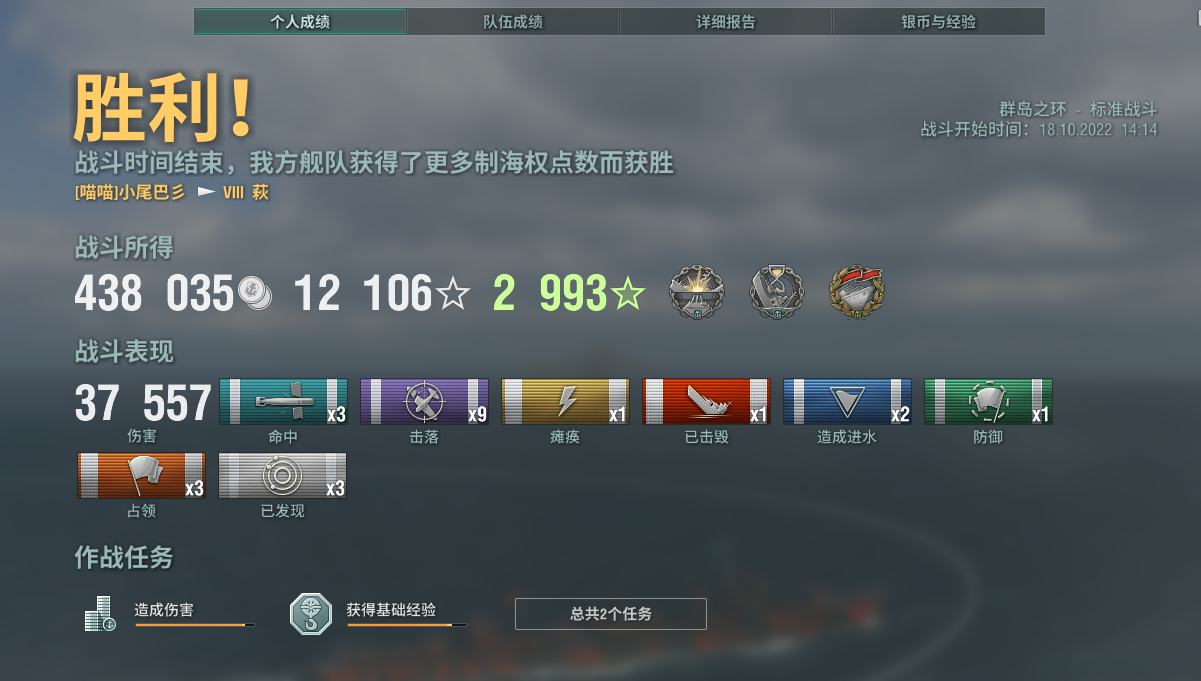This screenshot has height=681, width=1201.
Task: Open the 银币与经验 tab
Action: 939,21
